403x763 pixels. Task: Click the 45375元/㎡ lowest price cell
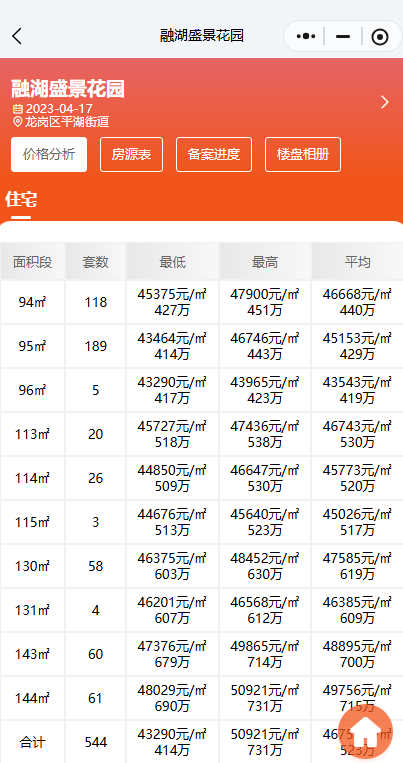click(172, 302)
